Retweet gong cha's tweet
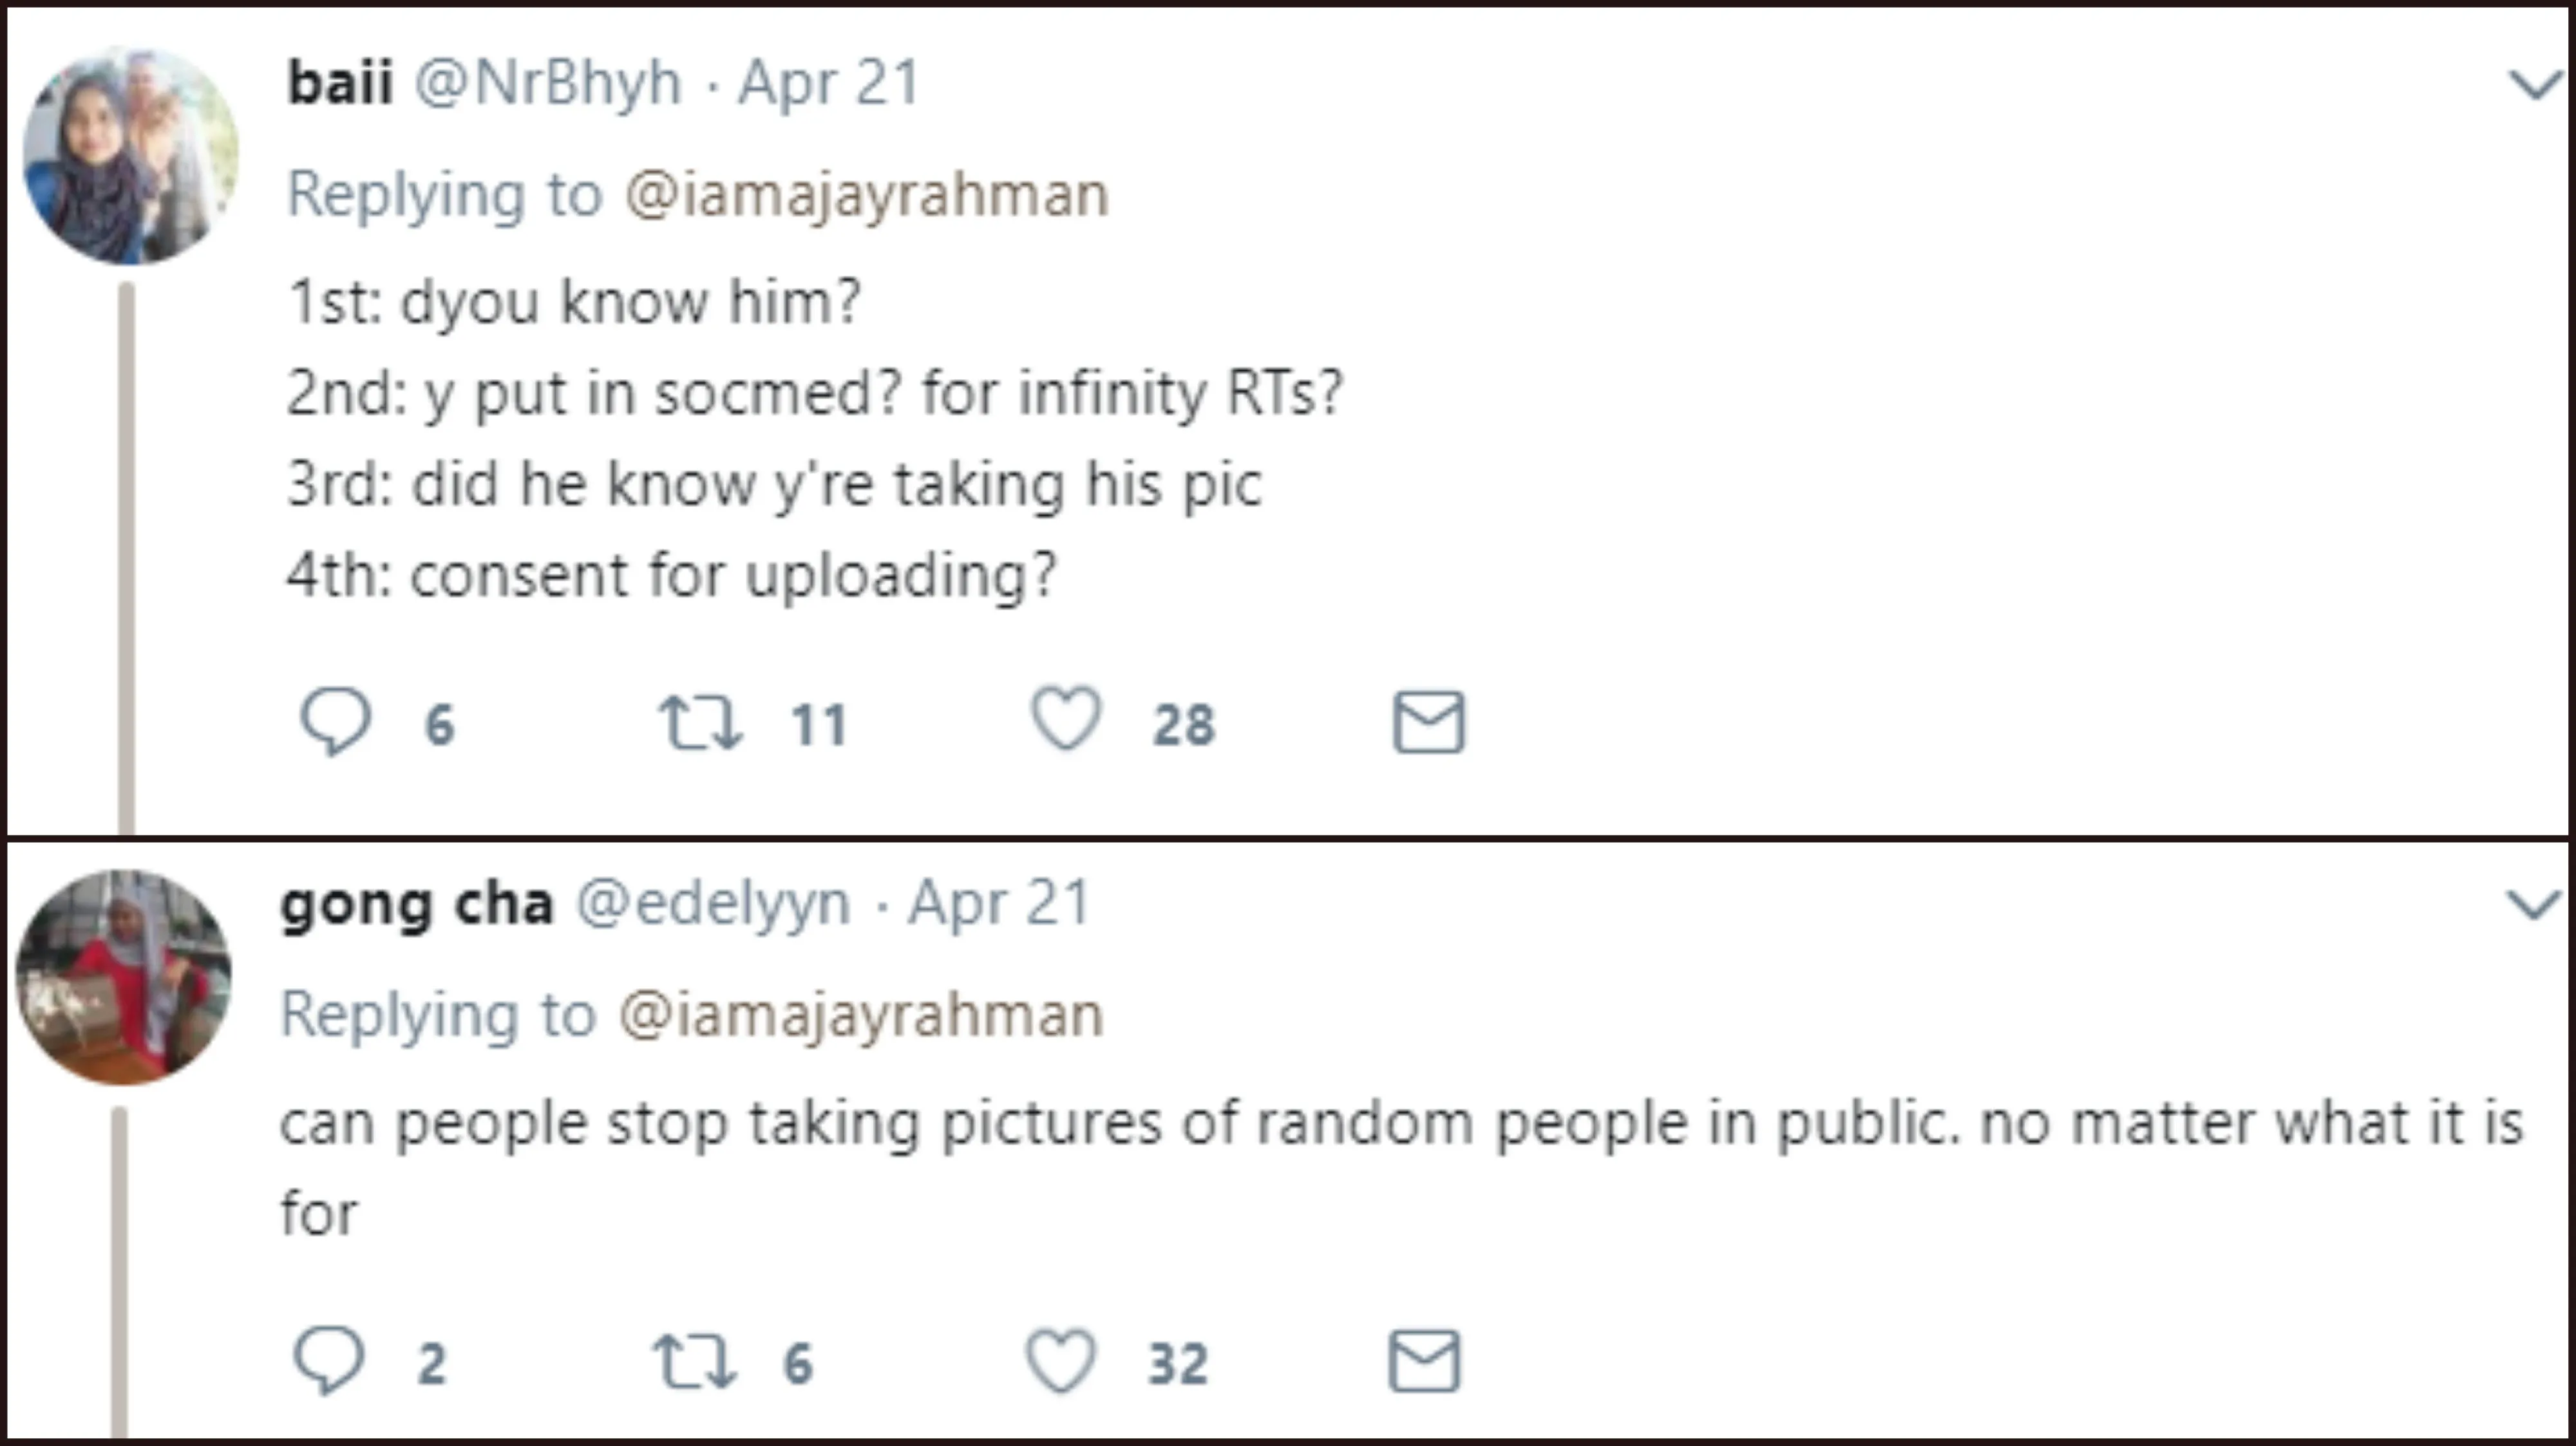 pyautogui.click(x=694, y=1362)
